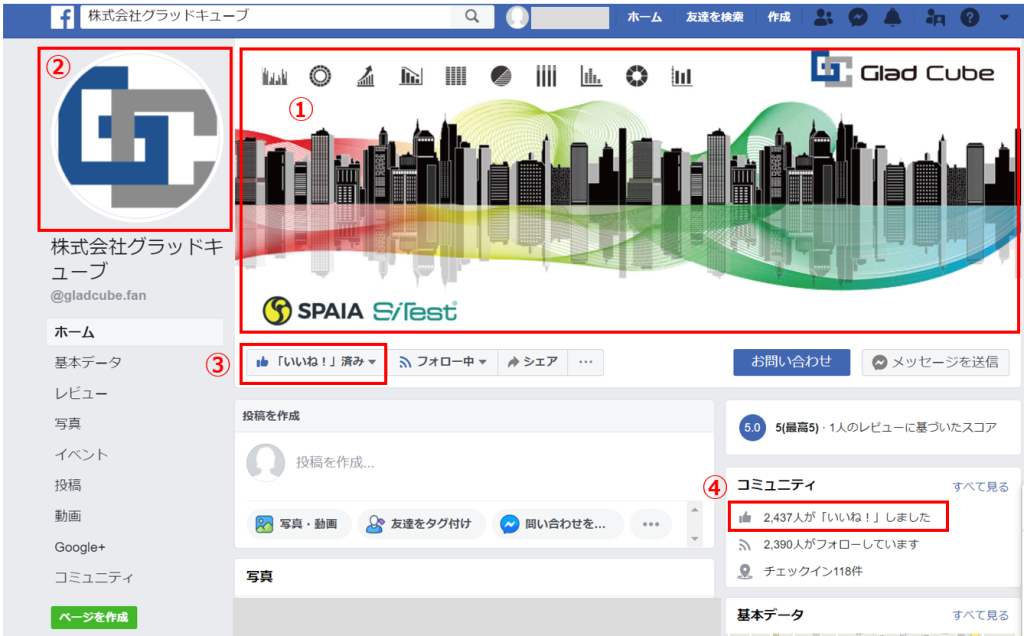Open the Glad Cube profile picture
1024x636 pixels.
pos(136,136)
